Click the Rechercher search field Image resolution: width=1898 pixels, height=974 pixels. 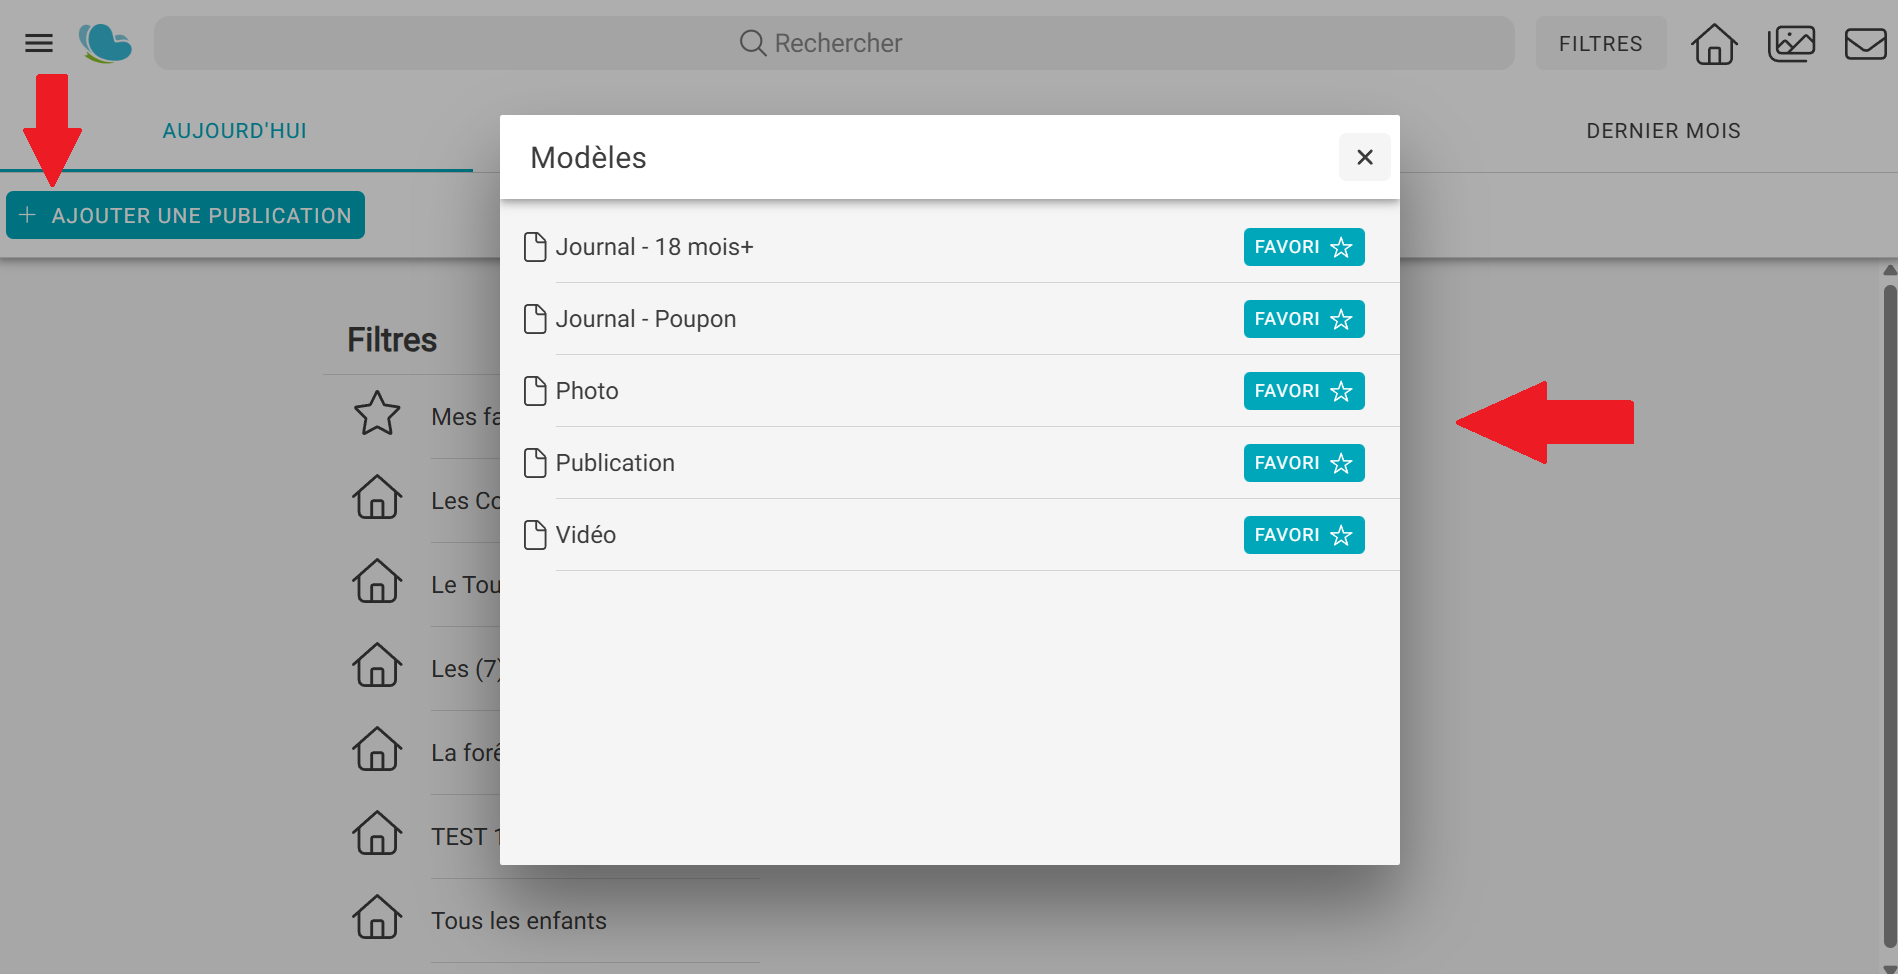tap(833, 43)
